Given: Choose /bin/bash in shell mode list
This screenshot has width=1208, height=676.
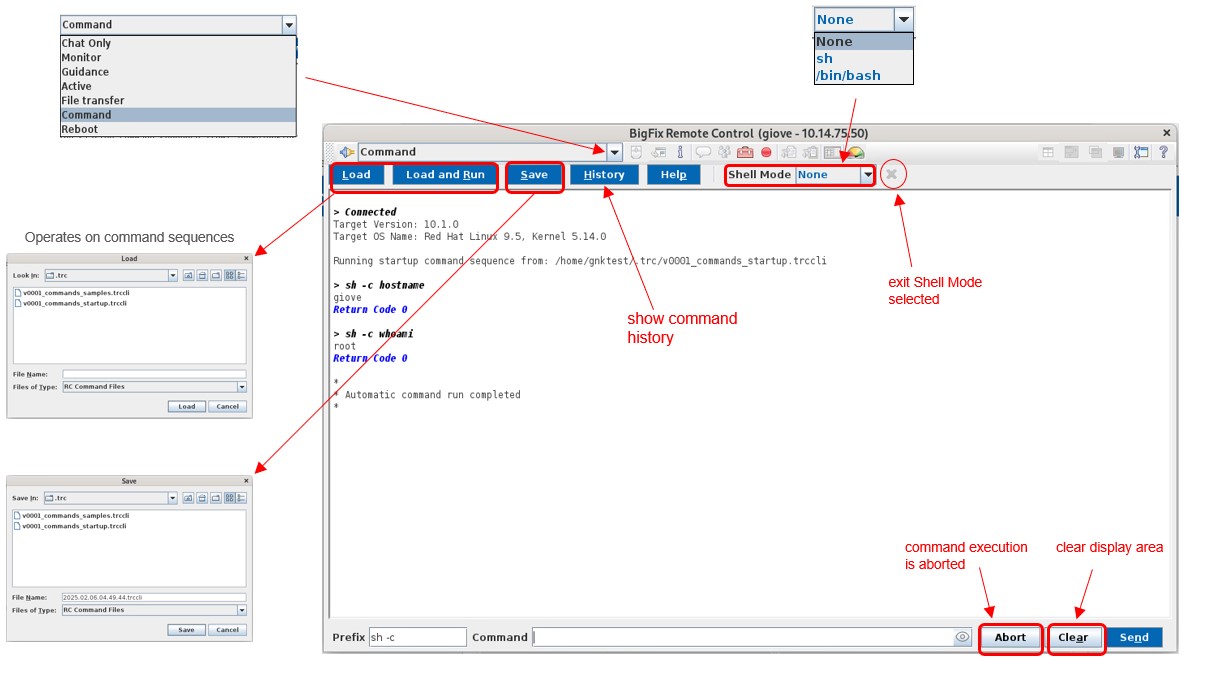Looking at the screenshot, I should point(864,75).
